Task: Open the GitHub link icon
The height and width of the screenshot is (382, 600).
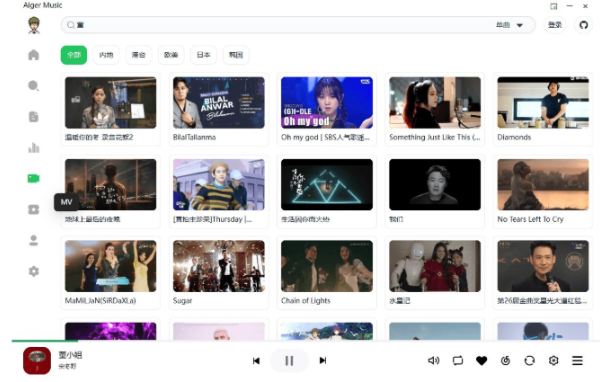Action: pos(584,25)
